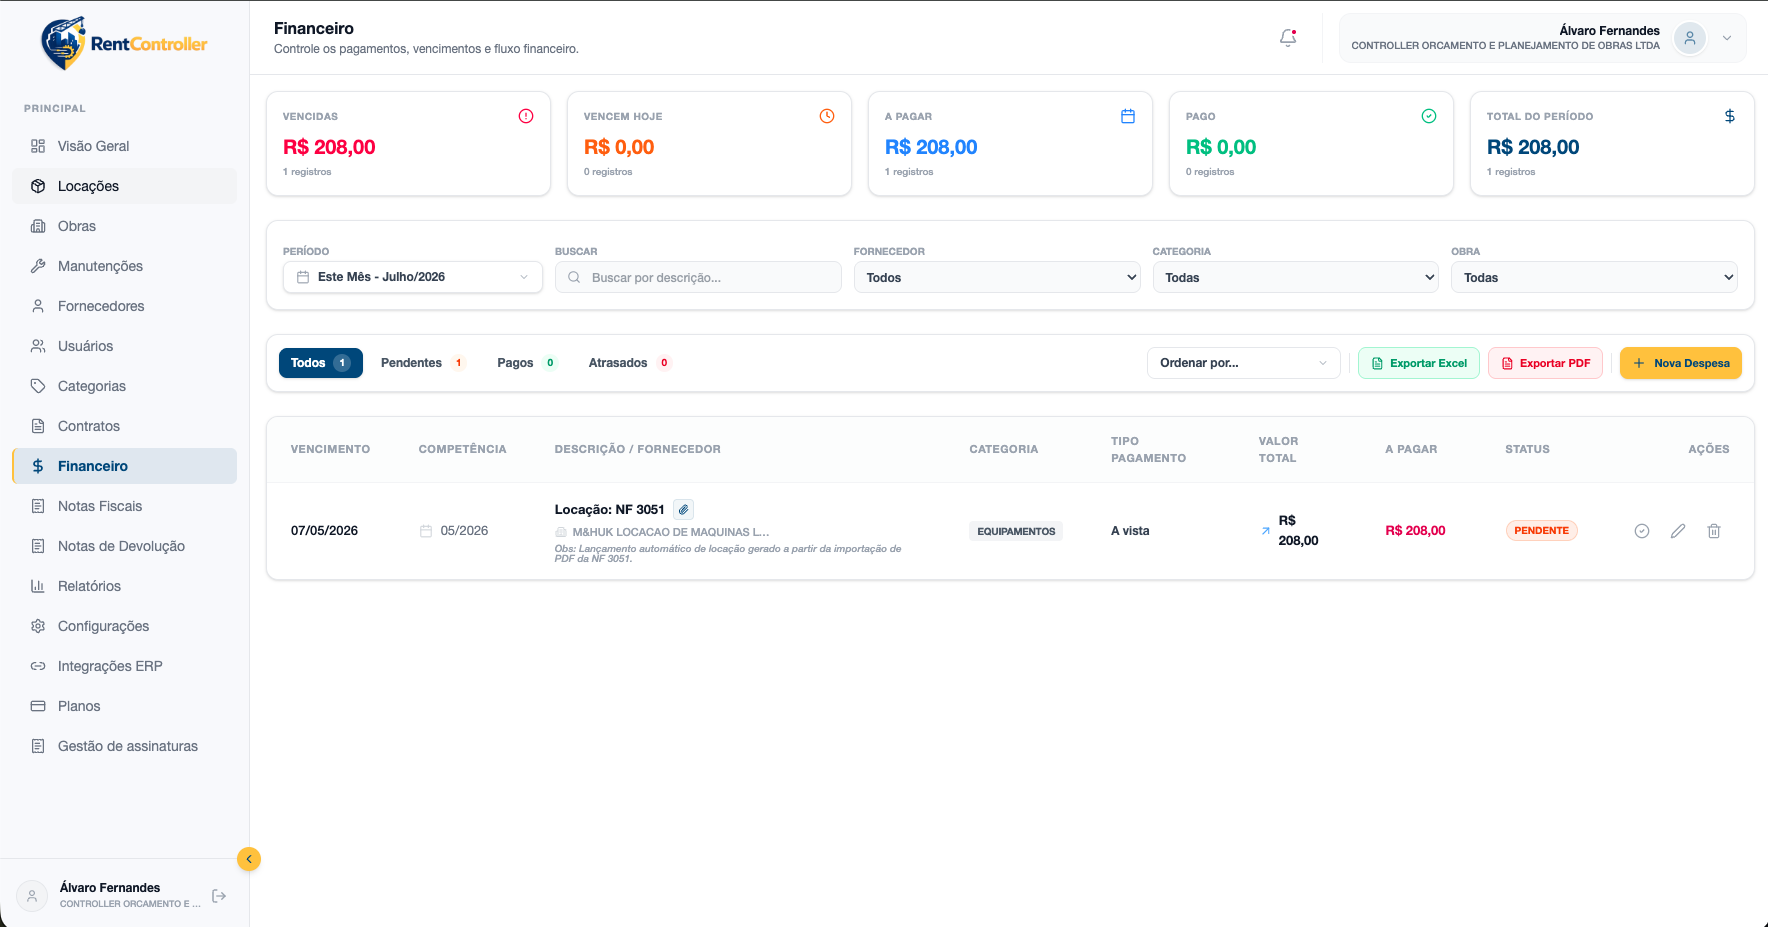Expand the Período Este Mês dropdown
Screen dimensions: 1768x927
pyautogui.click(x=413, y=277)
